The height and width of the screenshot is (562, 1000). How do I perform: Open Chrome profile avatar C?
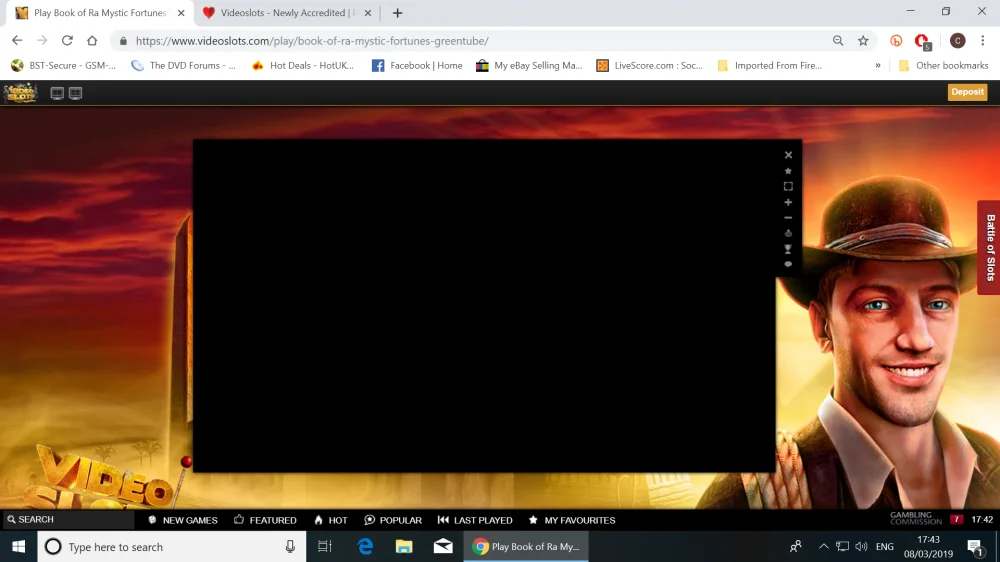click(x=957, y=40)
